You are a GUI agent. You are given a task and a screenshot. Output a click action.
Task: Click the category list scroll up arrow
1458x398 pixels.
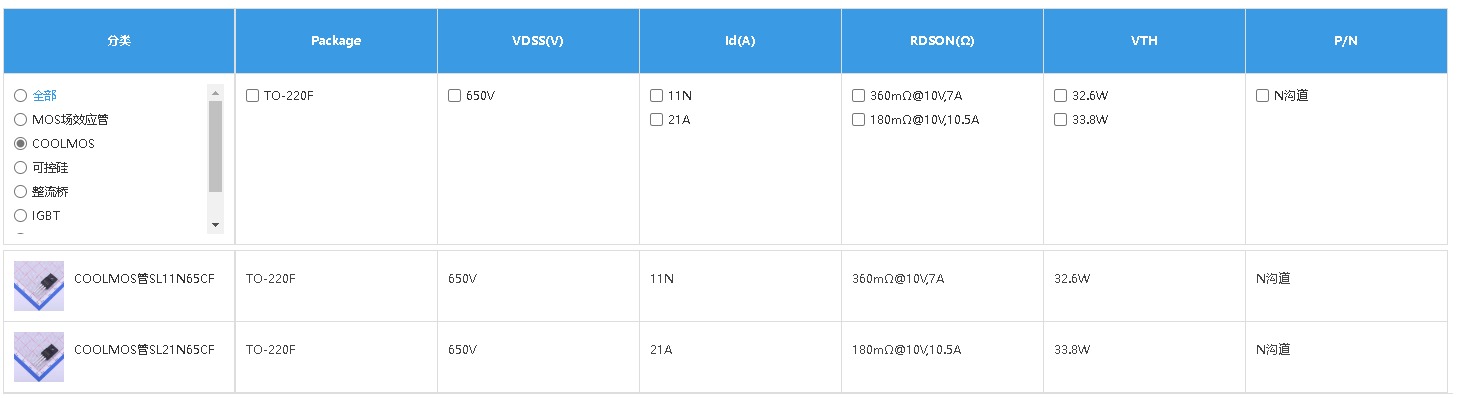[215, 92]
